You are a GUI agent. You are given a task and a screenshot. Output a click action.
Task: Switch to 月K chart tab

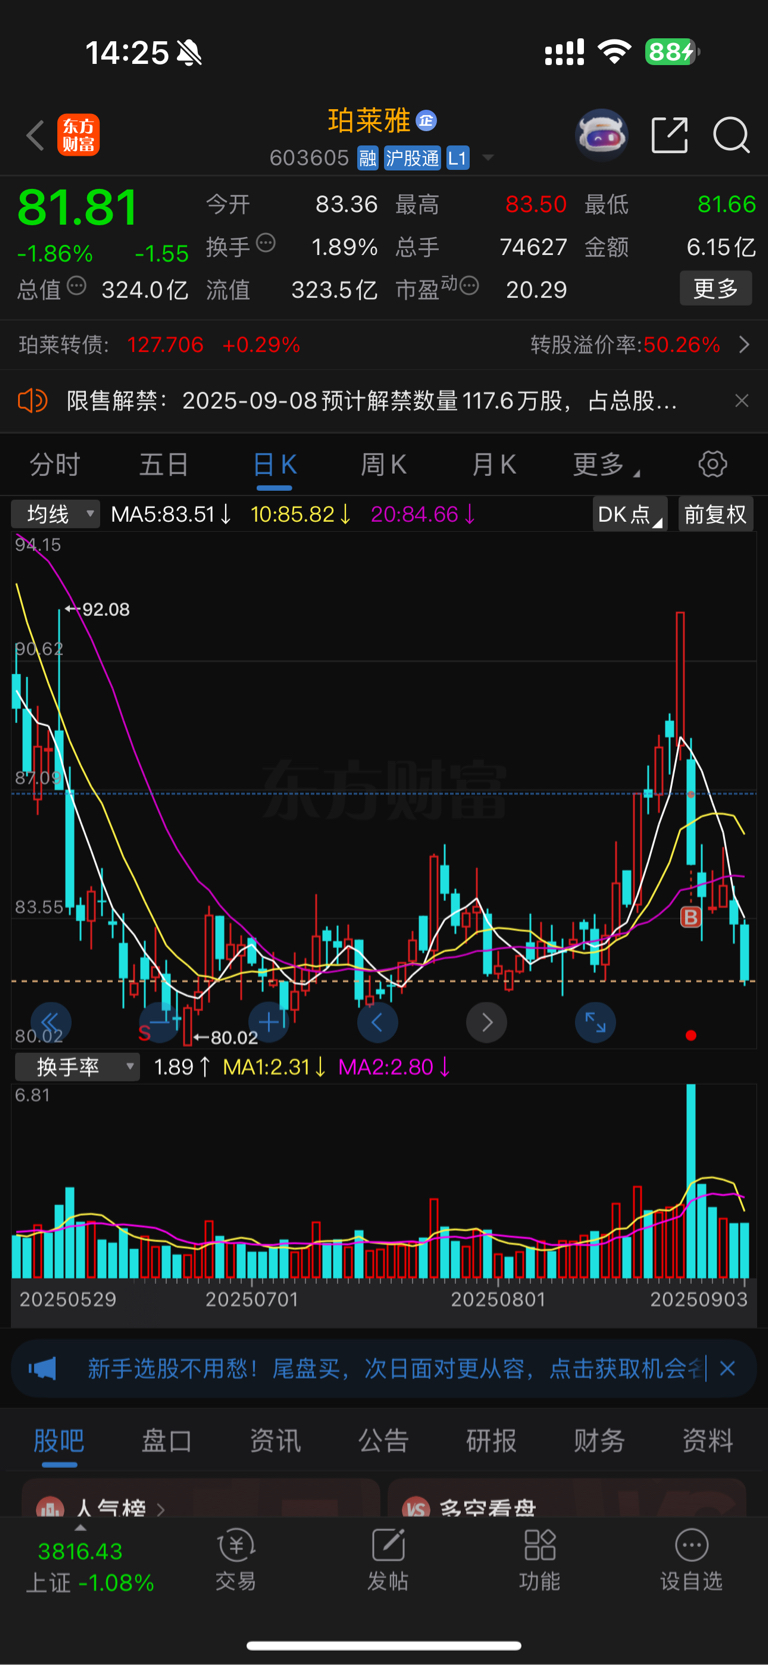click(x=494, y=465)
